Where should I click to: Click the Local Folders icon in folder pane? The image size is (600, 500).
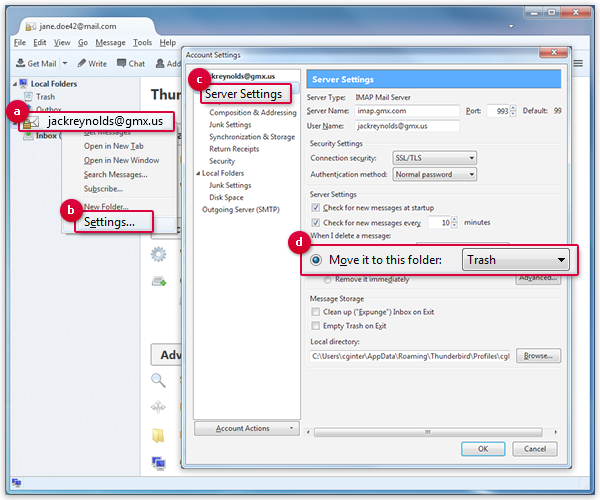tap(21, 84)
